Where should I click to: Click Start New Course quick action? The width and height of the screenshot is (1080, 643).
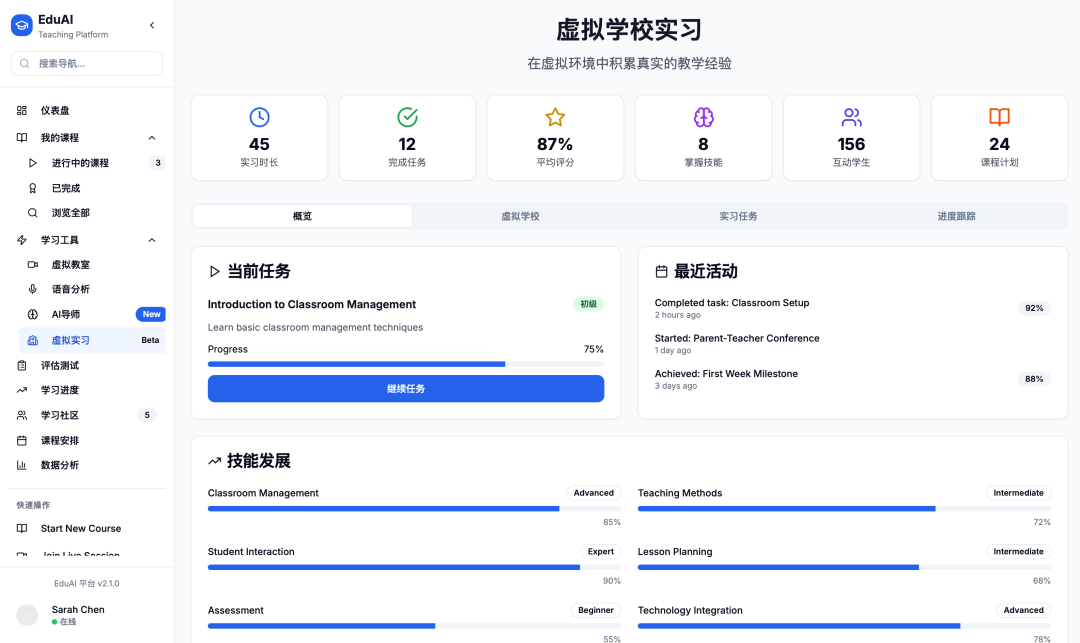[x=80, y=529]
